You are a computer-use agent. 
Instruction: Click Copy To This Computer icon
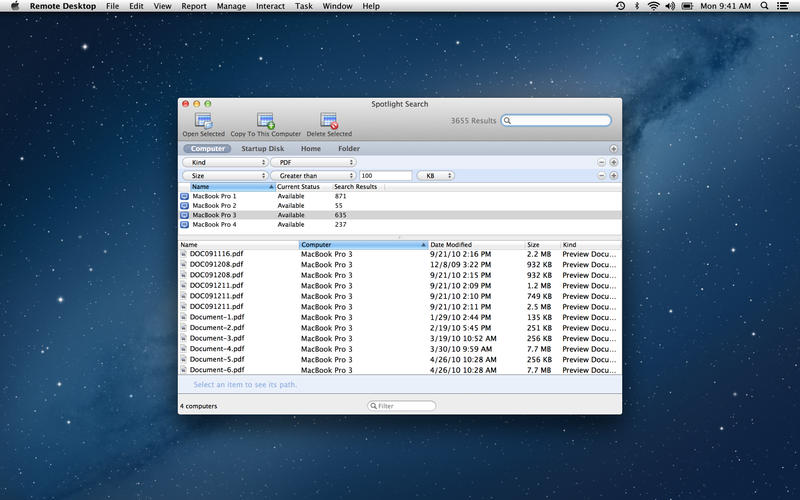(x=265, y=121)
